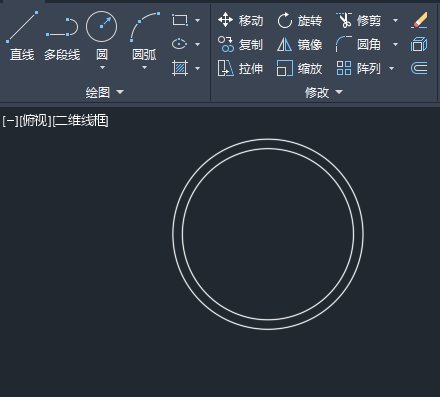Expand the Hatch tool dropdown arrow
440x397 pixels.
197,68
